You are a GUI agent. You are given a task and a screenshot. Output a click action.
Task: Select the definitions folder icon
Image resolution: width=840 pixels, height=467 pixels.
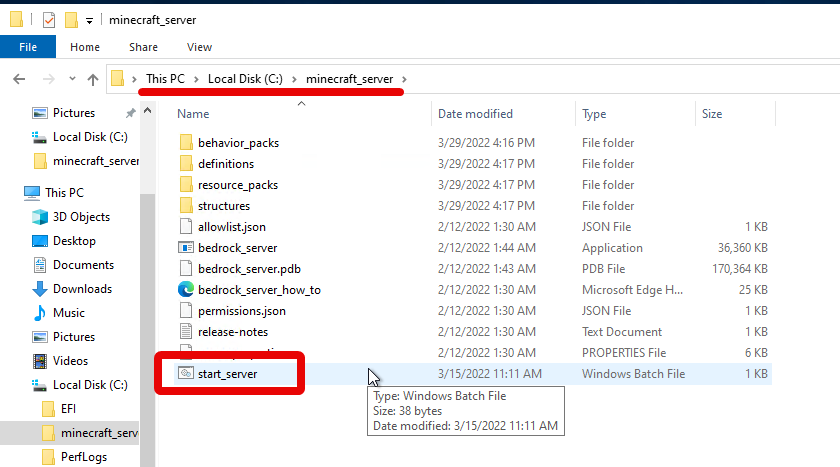(x=186, y=163)
